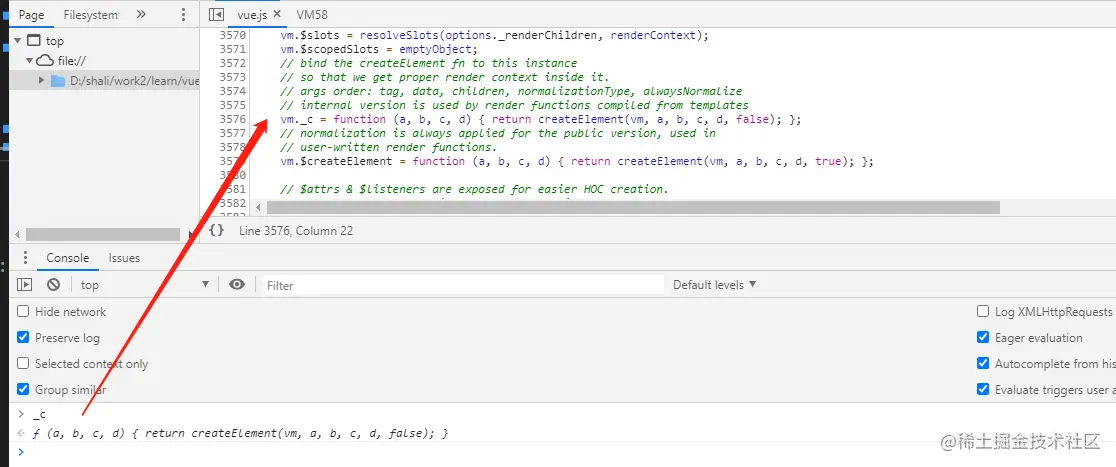Click the console function output text
The width and height of the screenshot is (1116, 467).
[x=241, y=433]
